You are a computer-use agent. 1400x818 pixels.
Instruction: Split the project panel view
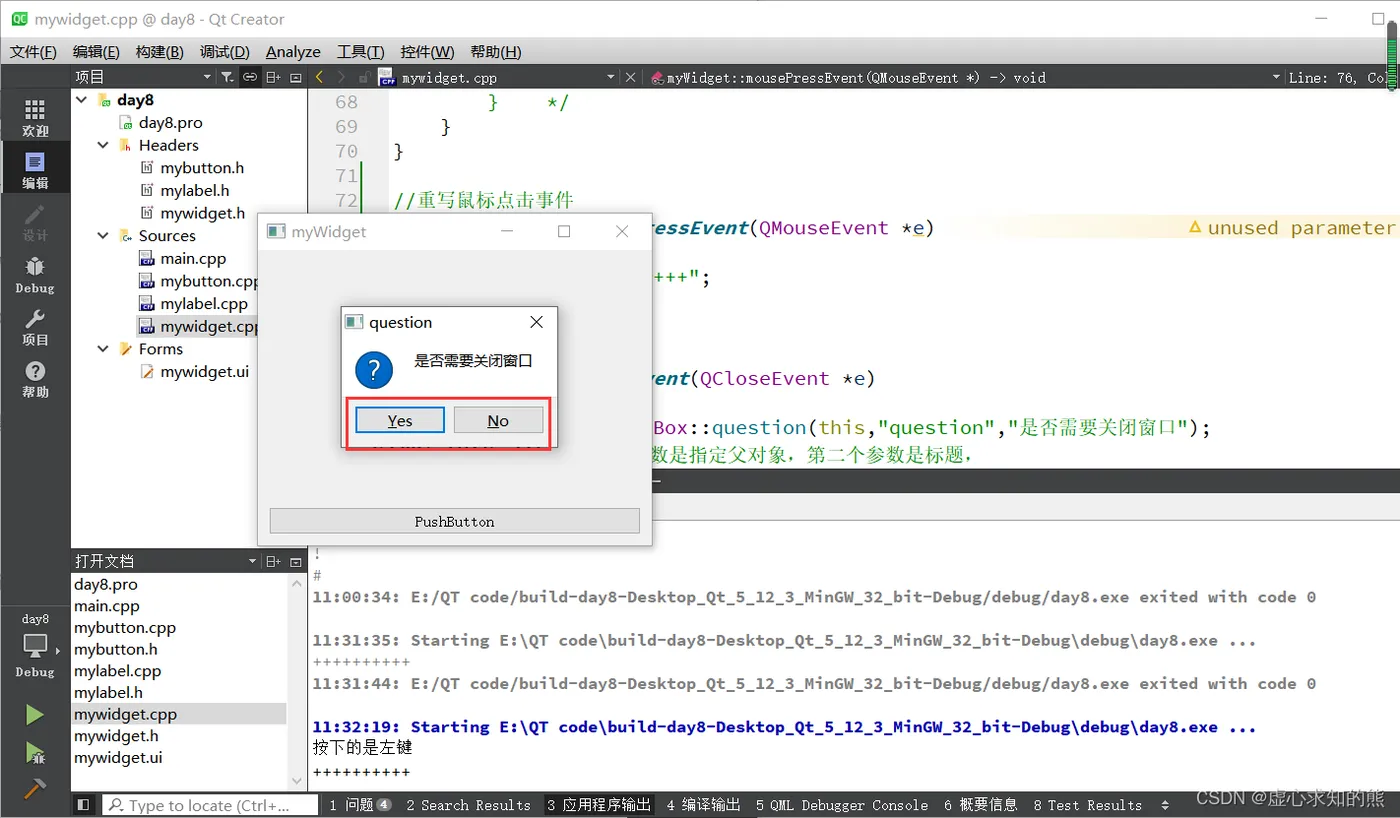[x=273, y=77]
